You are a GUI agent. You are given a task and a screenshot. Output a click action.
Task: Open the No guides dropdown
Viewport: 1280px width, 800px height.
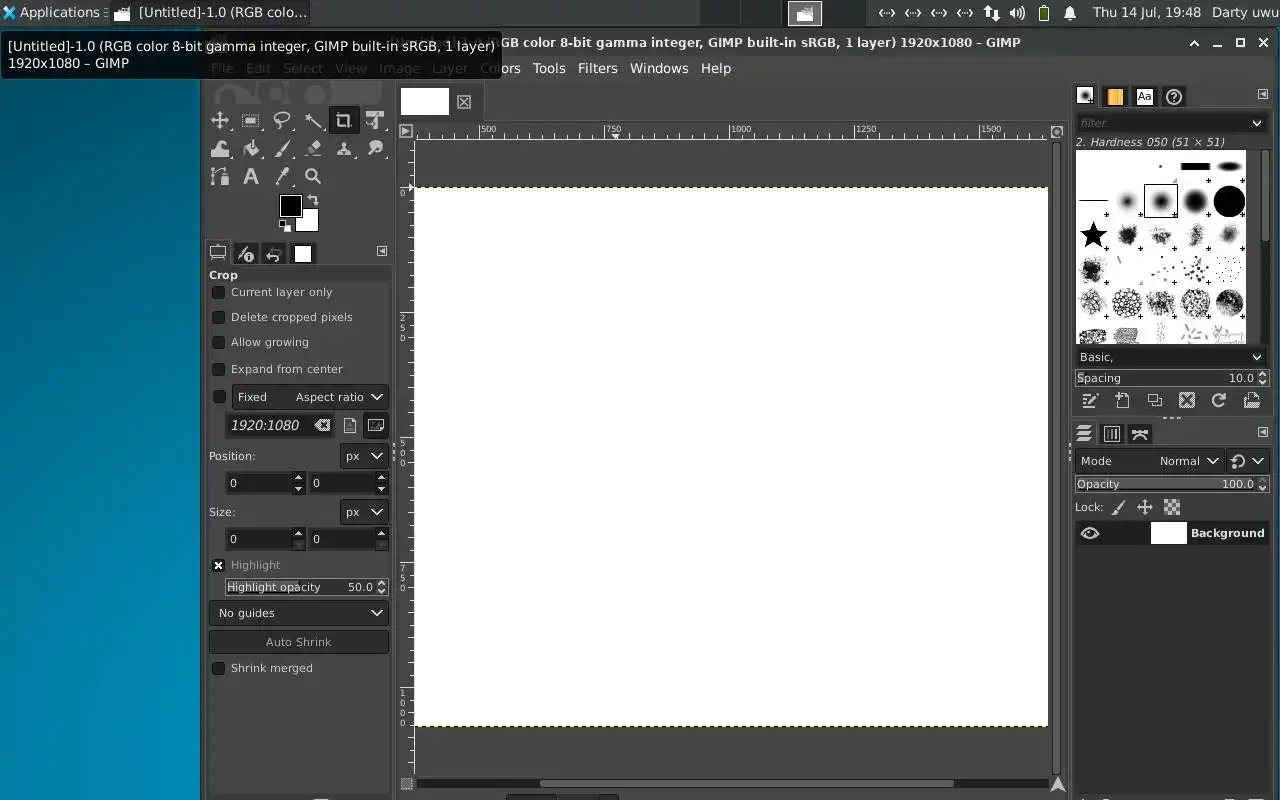299,613
